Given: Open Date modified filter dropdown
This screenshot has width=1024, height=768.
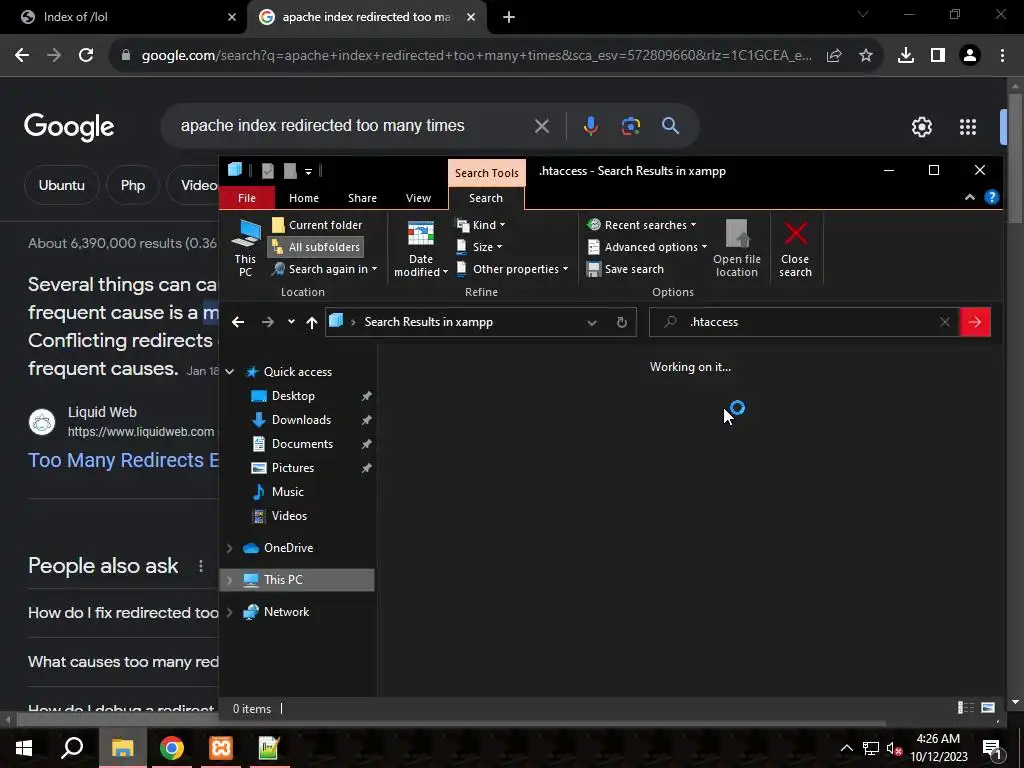Looking at the screenshot, I should pyautogui.click(x=421, y=249).
